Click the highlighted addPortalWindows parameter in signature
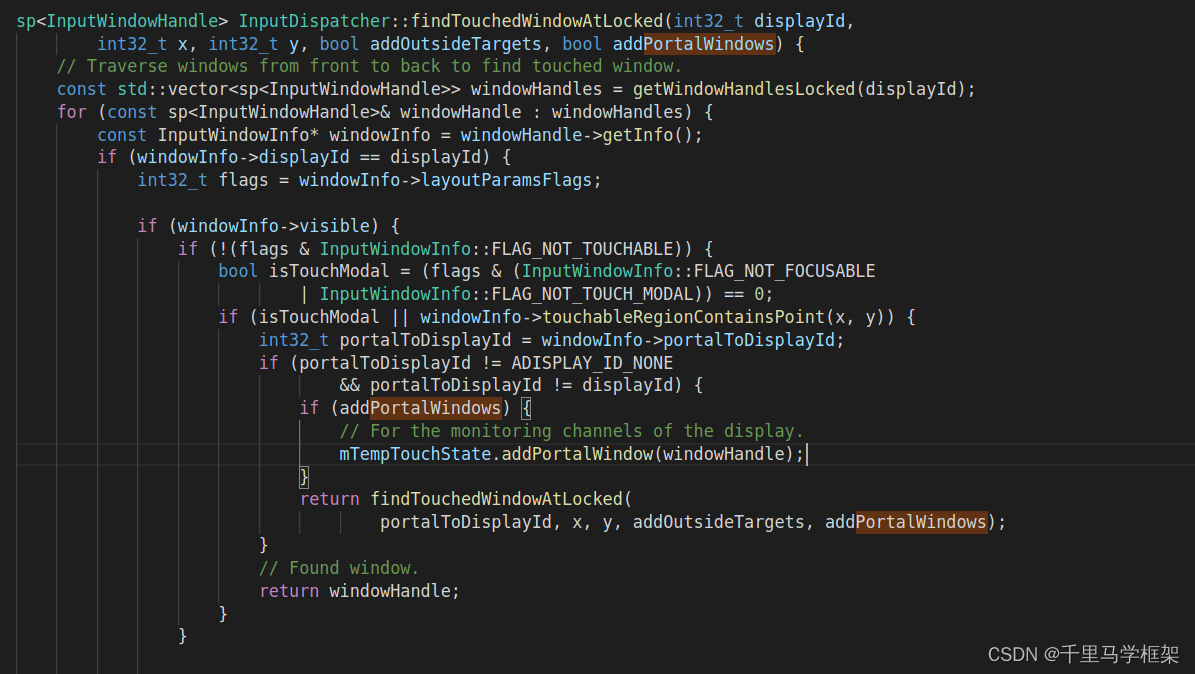 pos(694,44)
